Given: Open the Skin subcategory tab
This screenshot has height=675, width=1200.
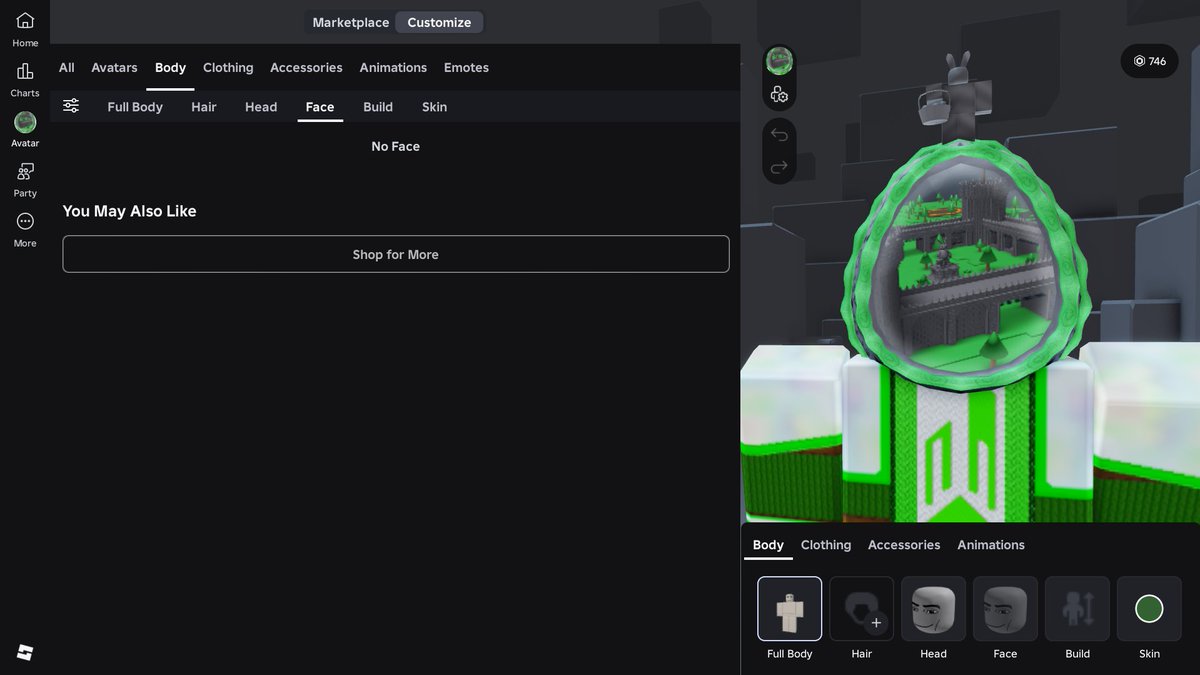Looking at the screenshot, I should click(434, 107).
